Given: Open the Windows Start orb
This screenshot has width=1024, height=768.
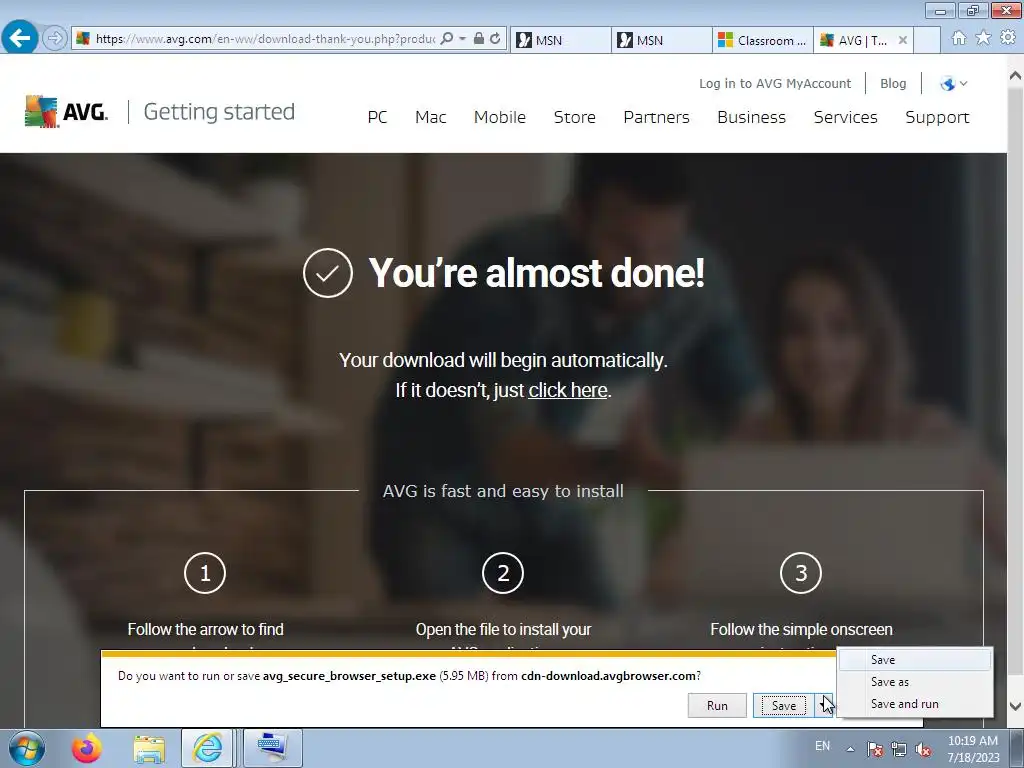Looking at the screenshot, I should coord(27,748).
